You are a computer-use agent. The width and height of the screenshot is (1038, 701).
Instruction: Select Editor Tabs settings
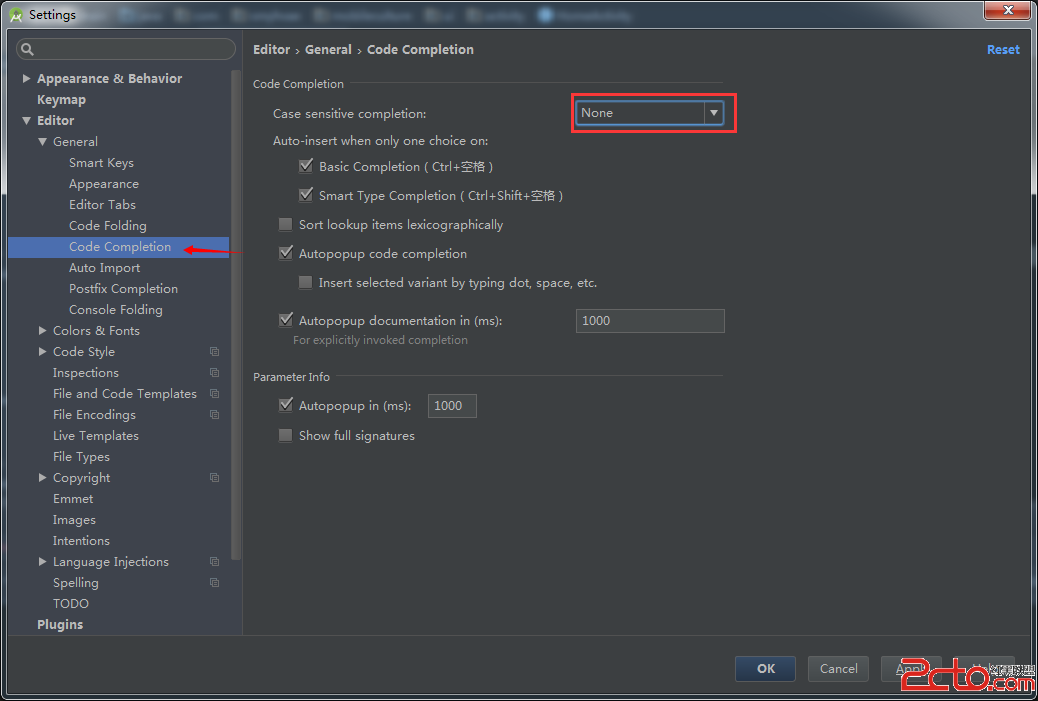pyautogui.click(x=103, y=205)
